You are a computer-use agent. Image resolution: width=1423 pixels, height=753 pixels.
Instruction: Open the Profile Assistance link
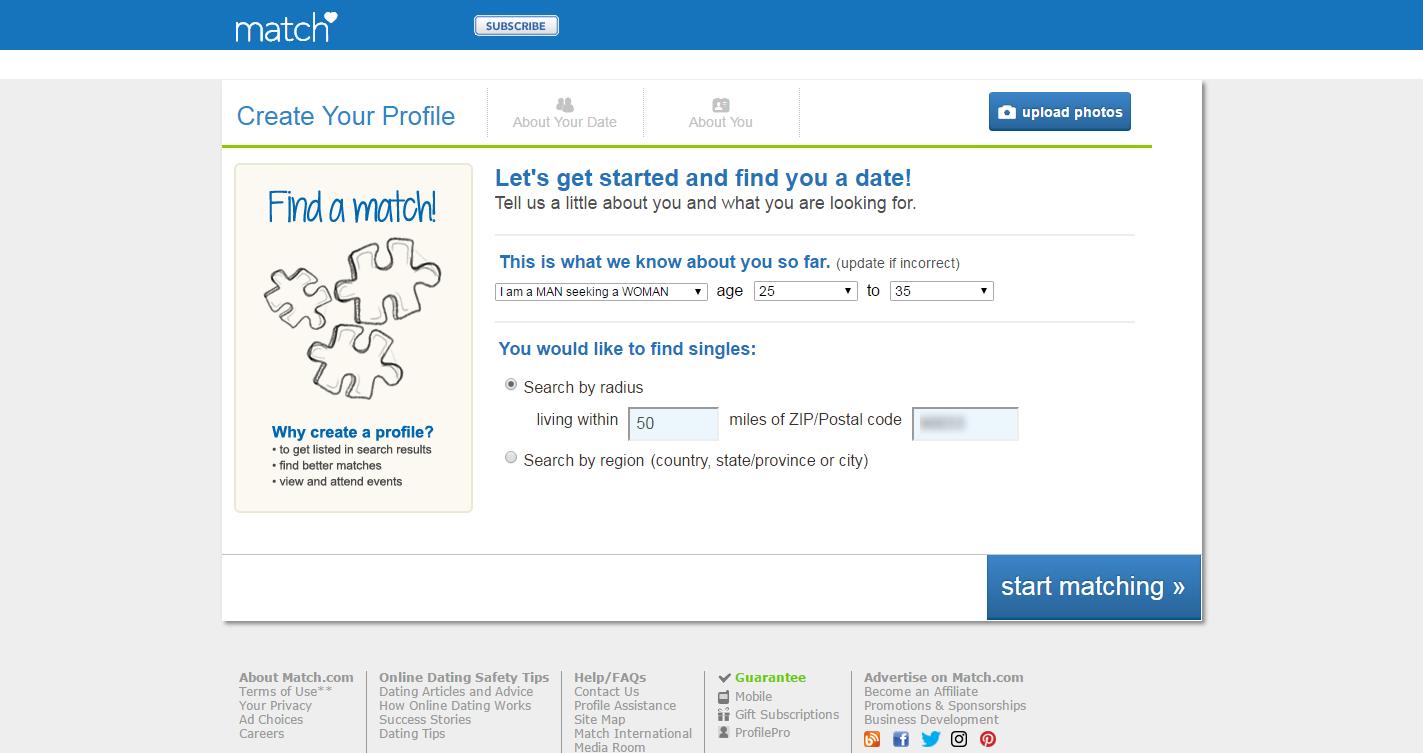pyautogui.click(x=625, y=706)
